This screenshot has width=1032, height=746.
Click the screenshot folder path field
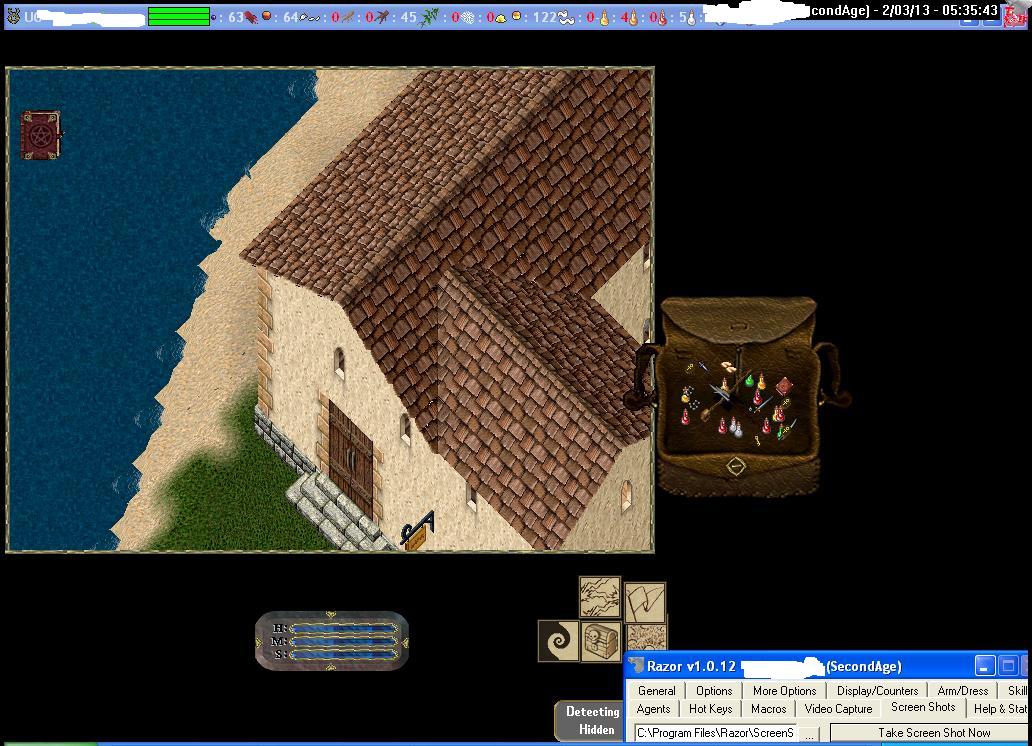714,734
